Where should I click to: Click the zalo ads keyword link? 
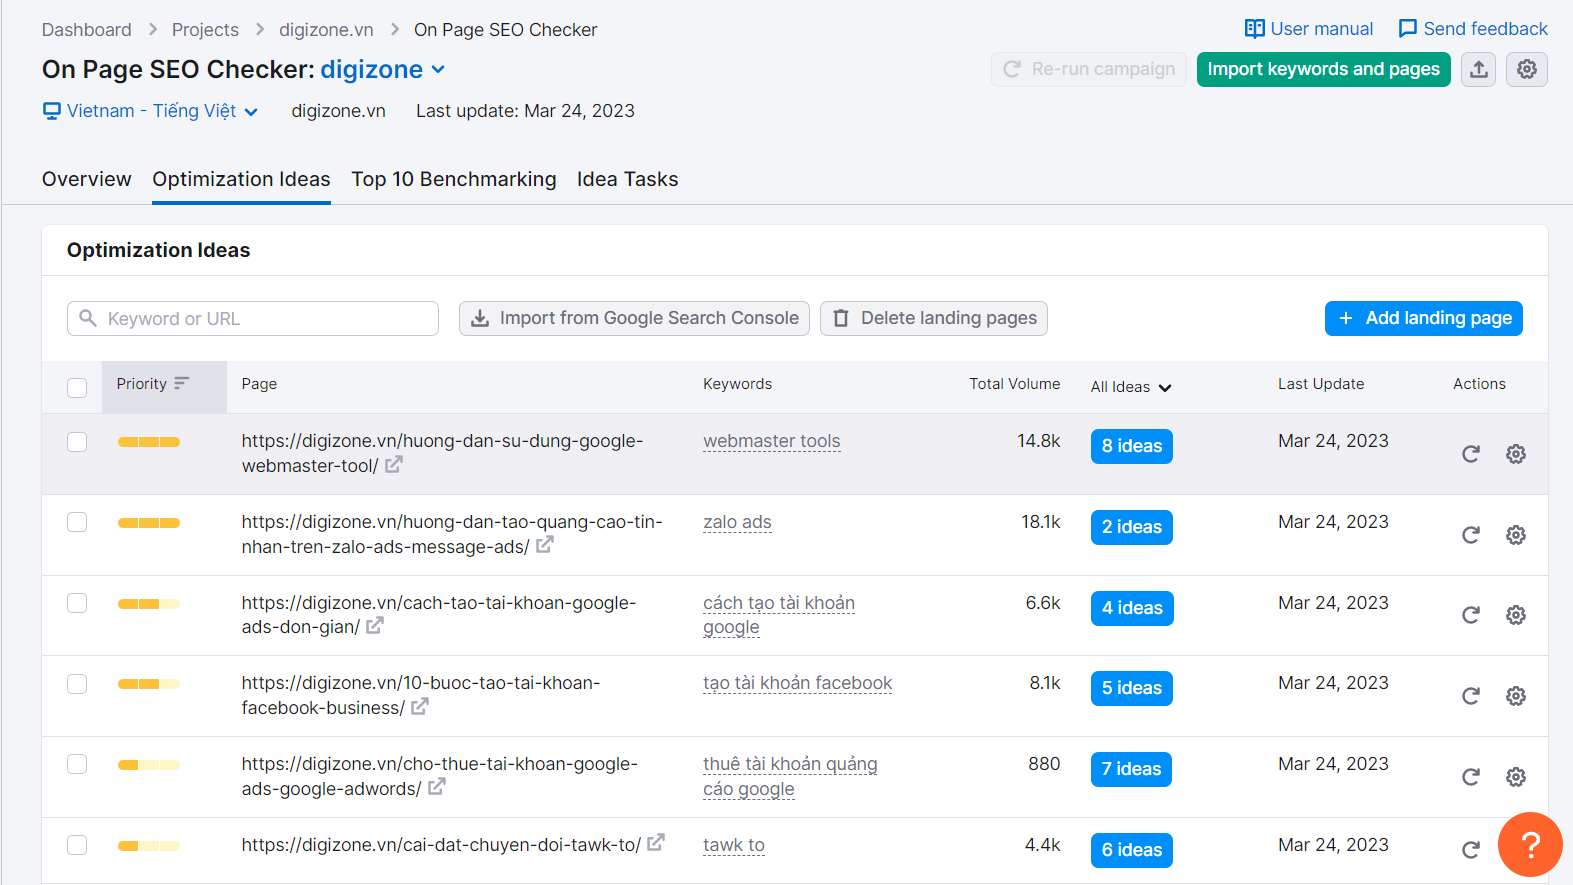[737, 522]
